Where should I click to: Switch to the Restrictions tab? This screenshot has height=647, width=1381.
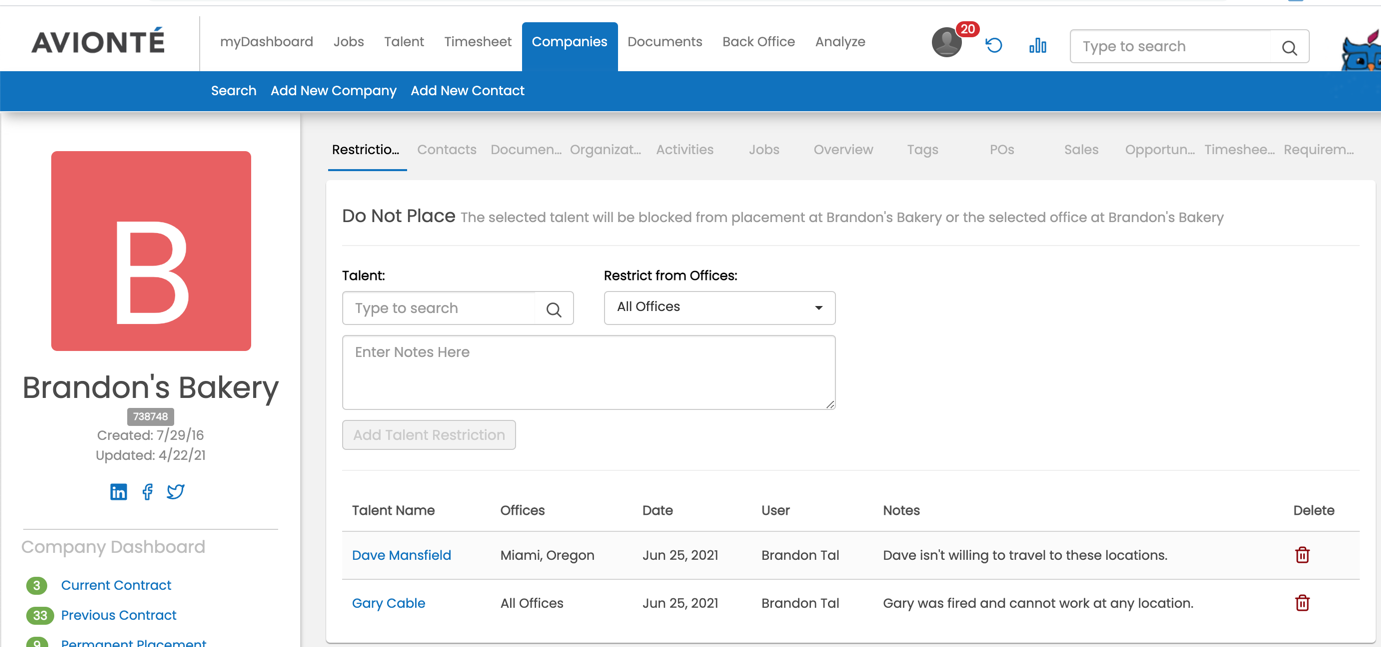(366, 150)
